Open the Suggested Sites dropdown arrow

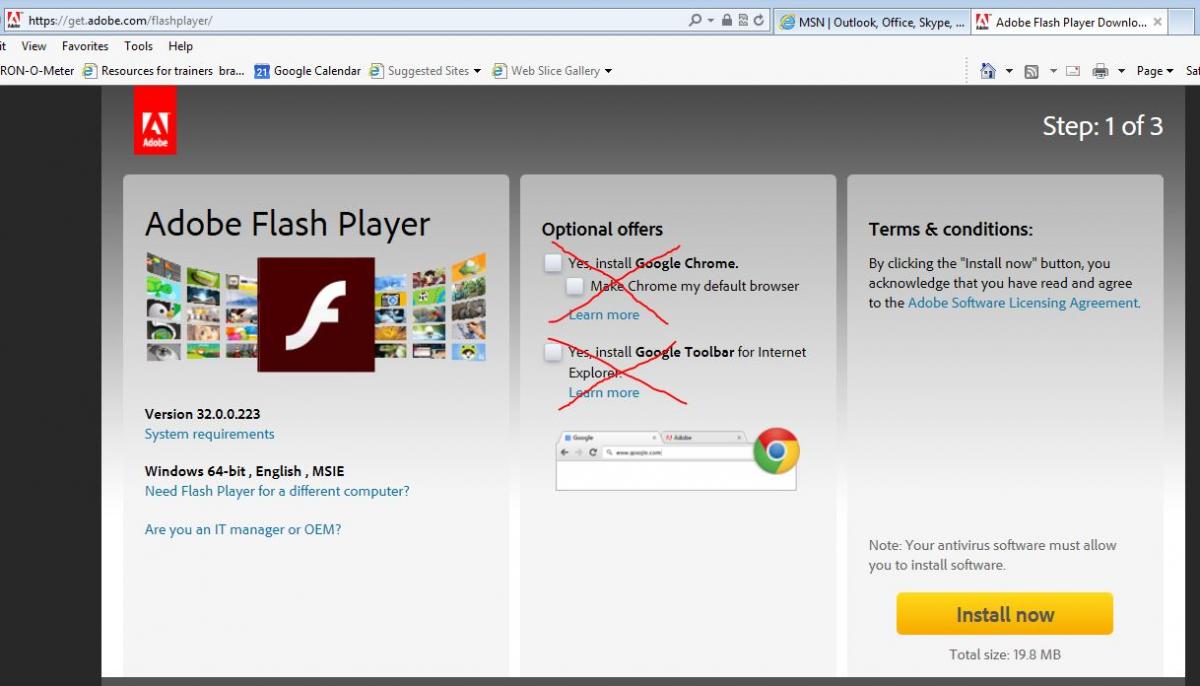pyautogui.click(x=477, y=71)
